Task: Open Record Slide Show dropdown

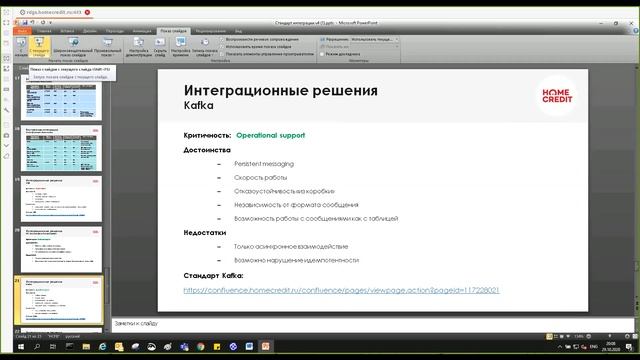Action: click(204, 47)
